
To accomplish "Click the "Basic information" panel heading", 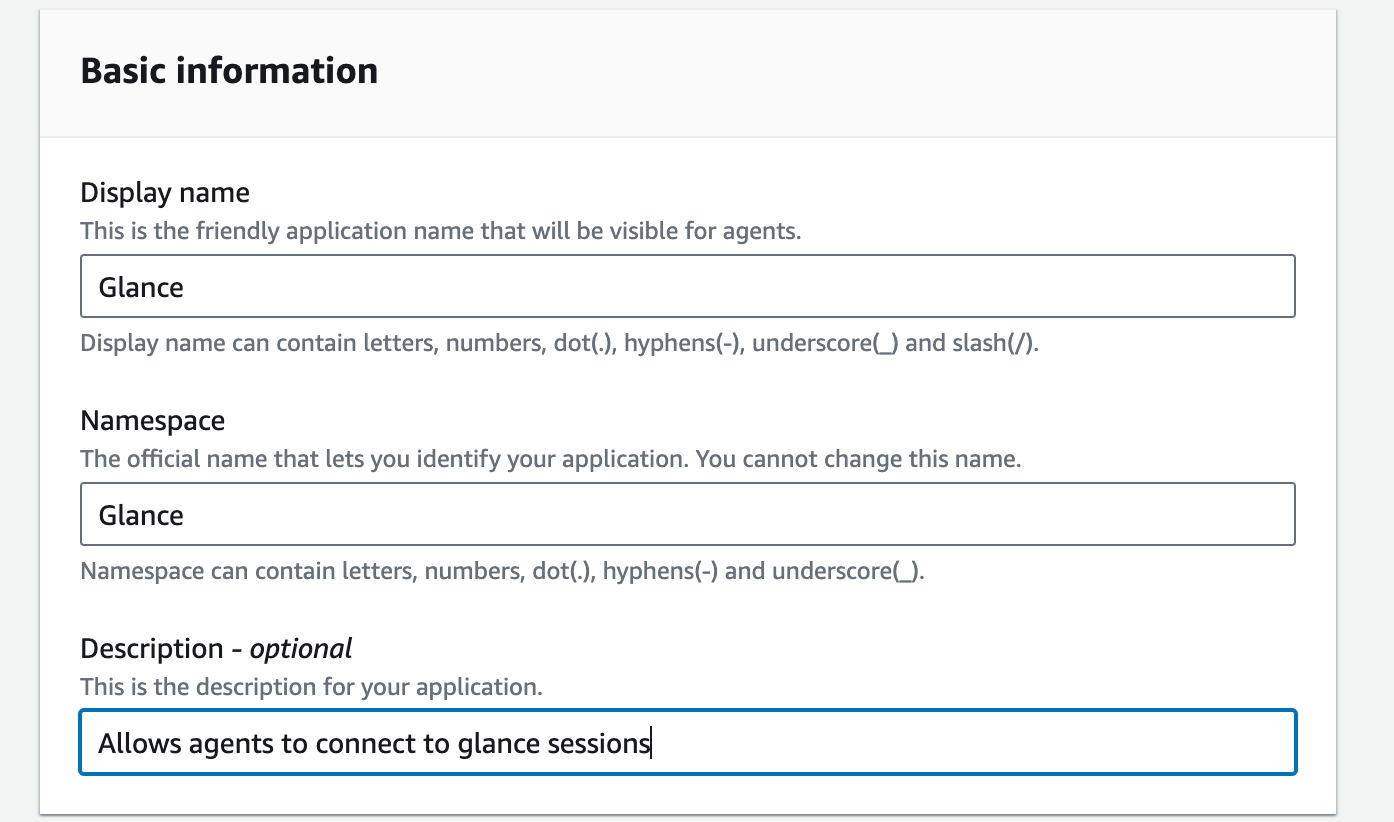I will click(x=229, y=71).
